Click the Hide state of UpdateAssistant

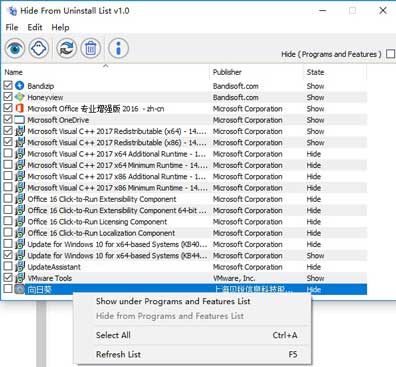click(314, 267)
